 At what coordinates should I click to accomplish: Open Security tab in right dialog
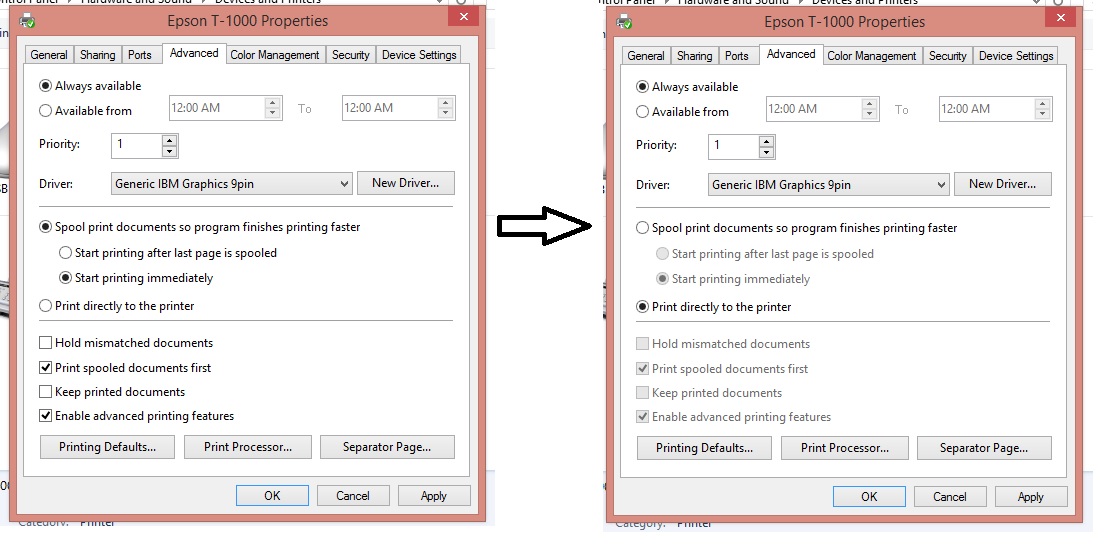[948, 56]
